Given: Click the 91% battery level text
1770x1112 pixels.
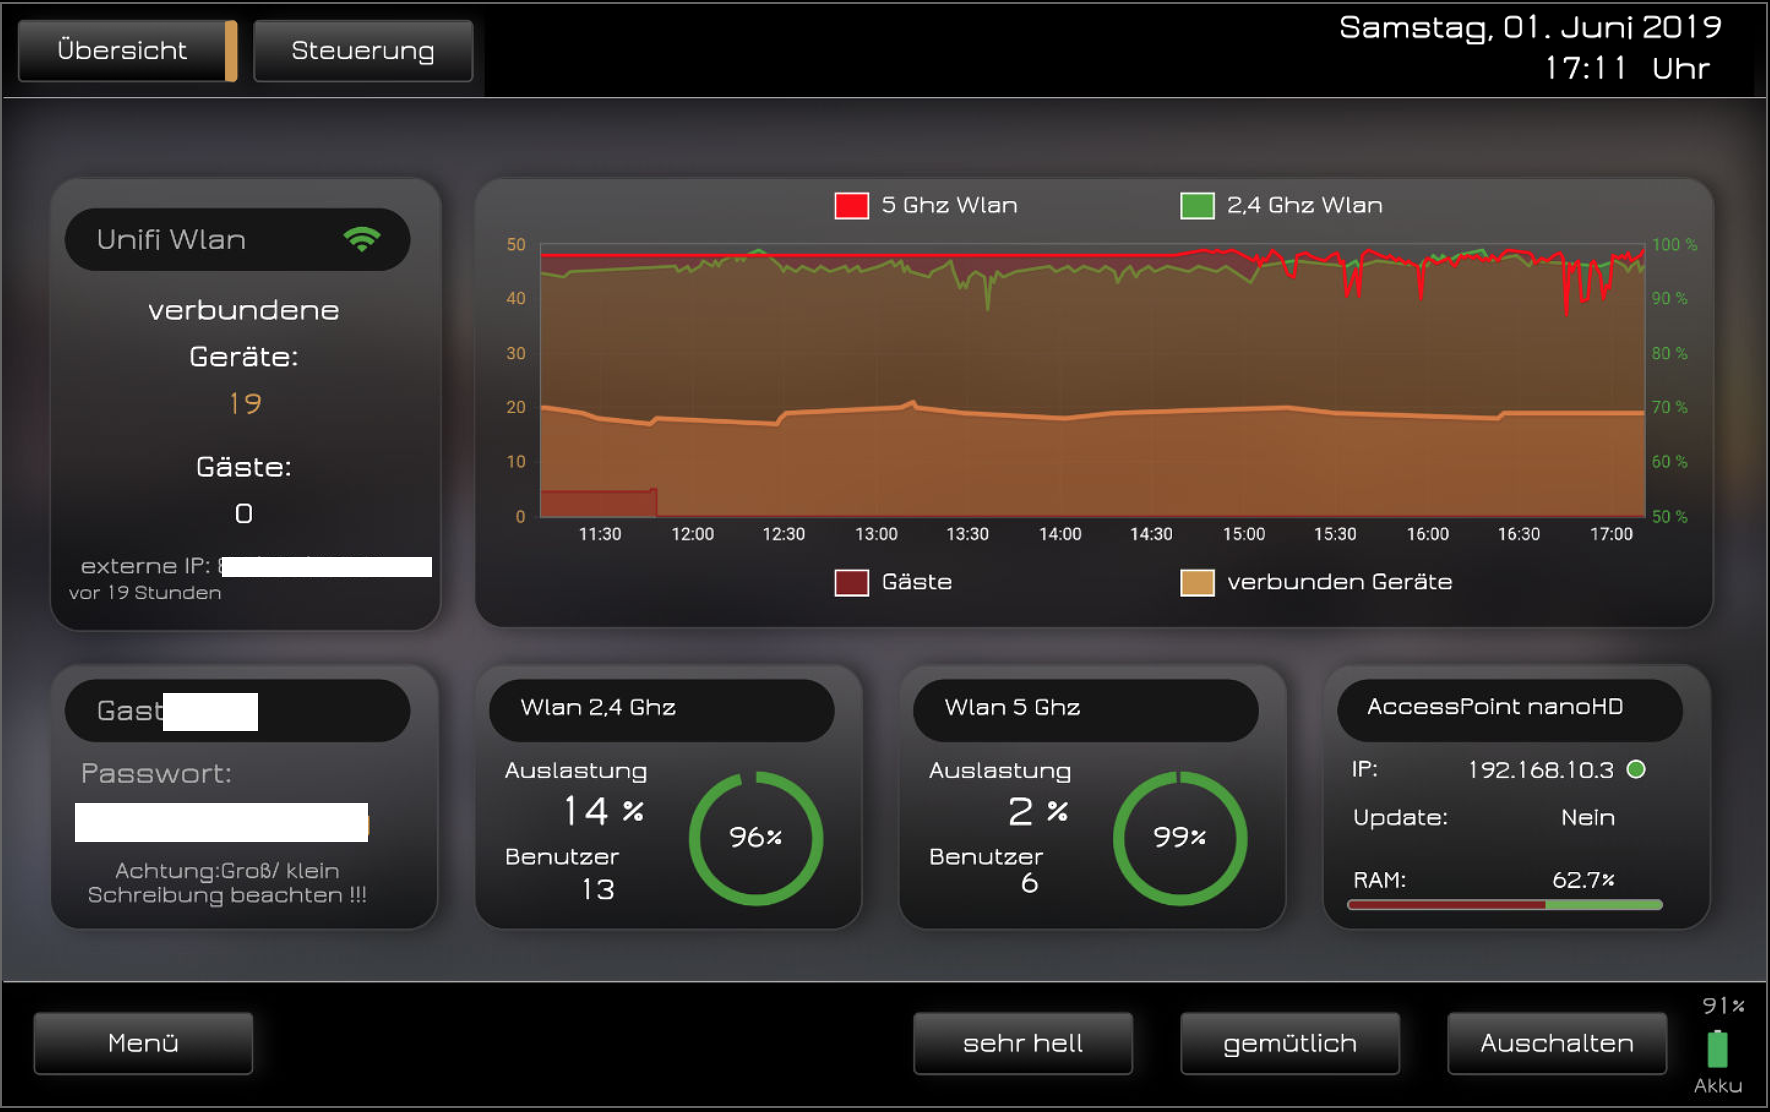Looking at the screenshot, I should pyautogui.click(x=1723, y=1005).
